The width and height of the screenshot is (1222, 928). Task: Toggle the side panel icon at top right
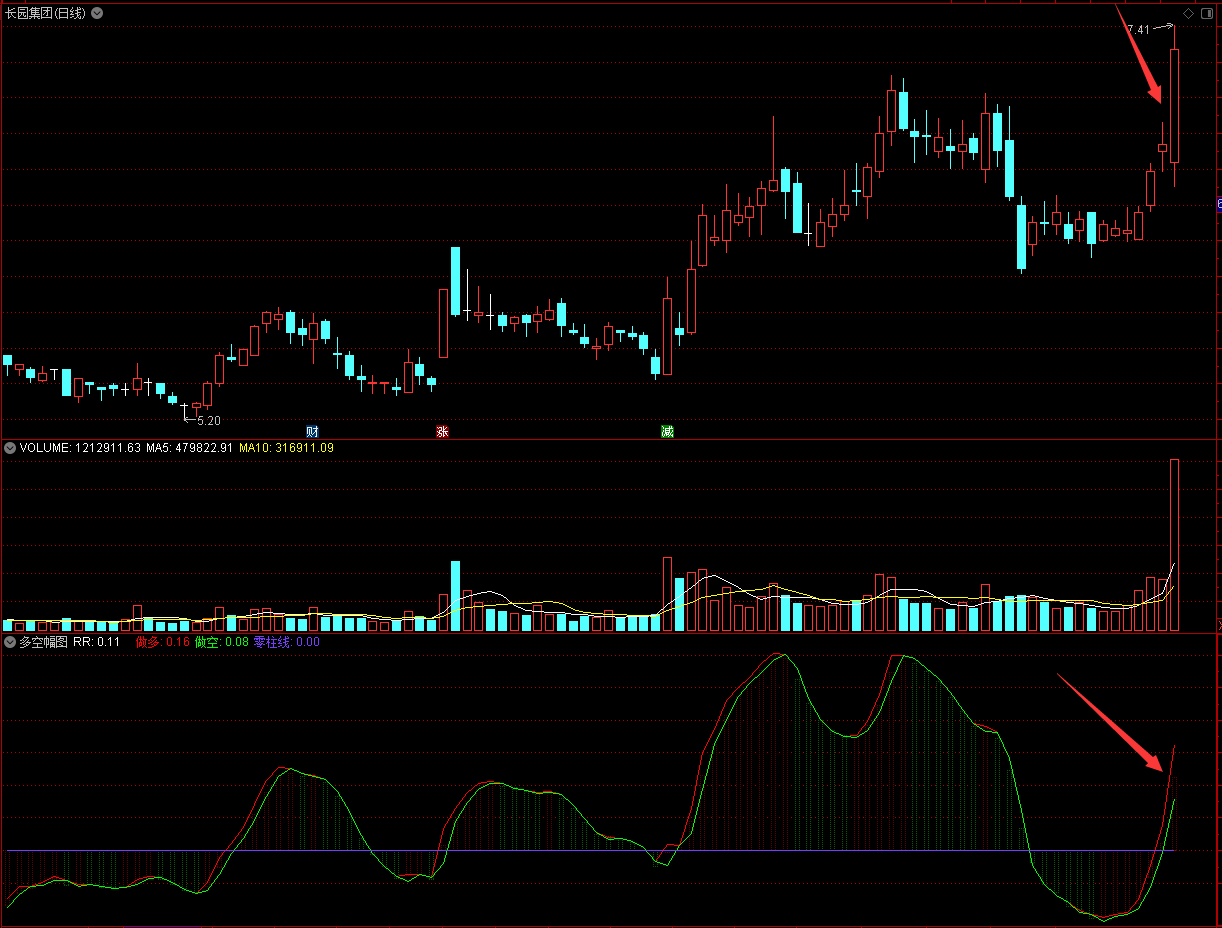coord(1206,13)
